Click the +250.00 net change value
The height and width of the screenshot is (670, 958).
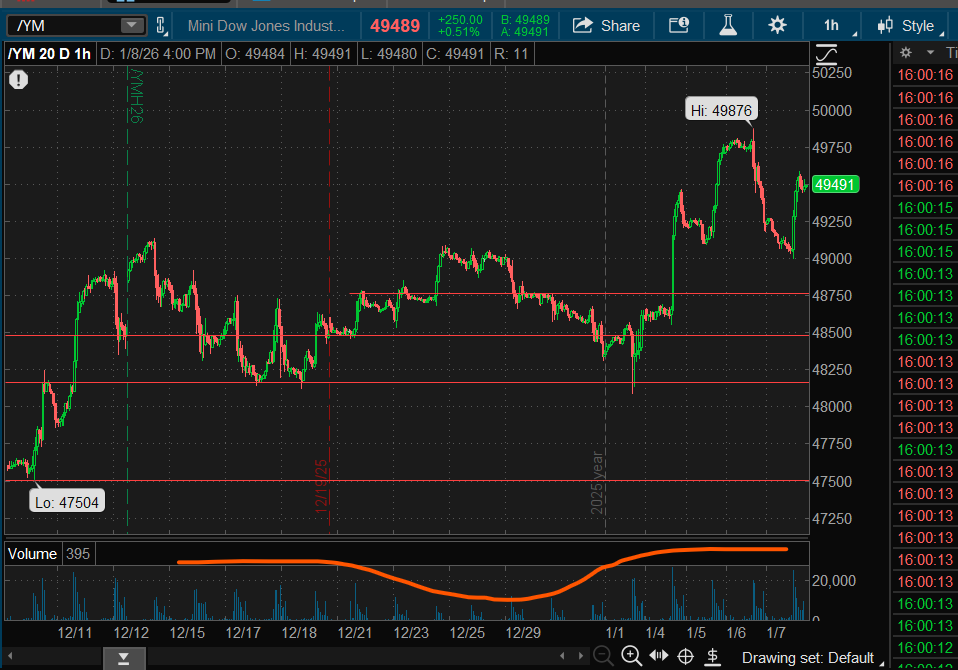tap(460, 20)
